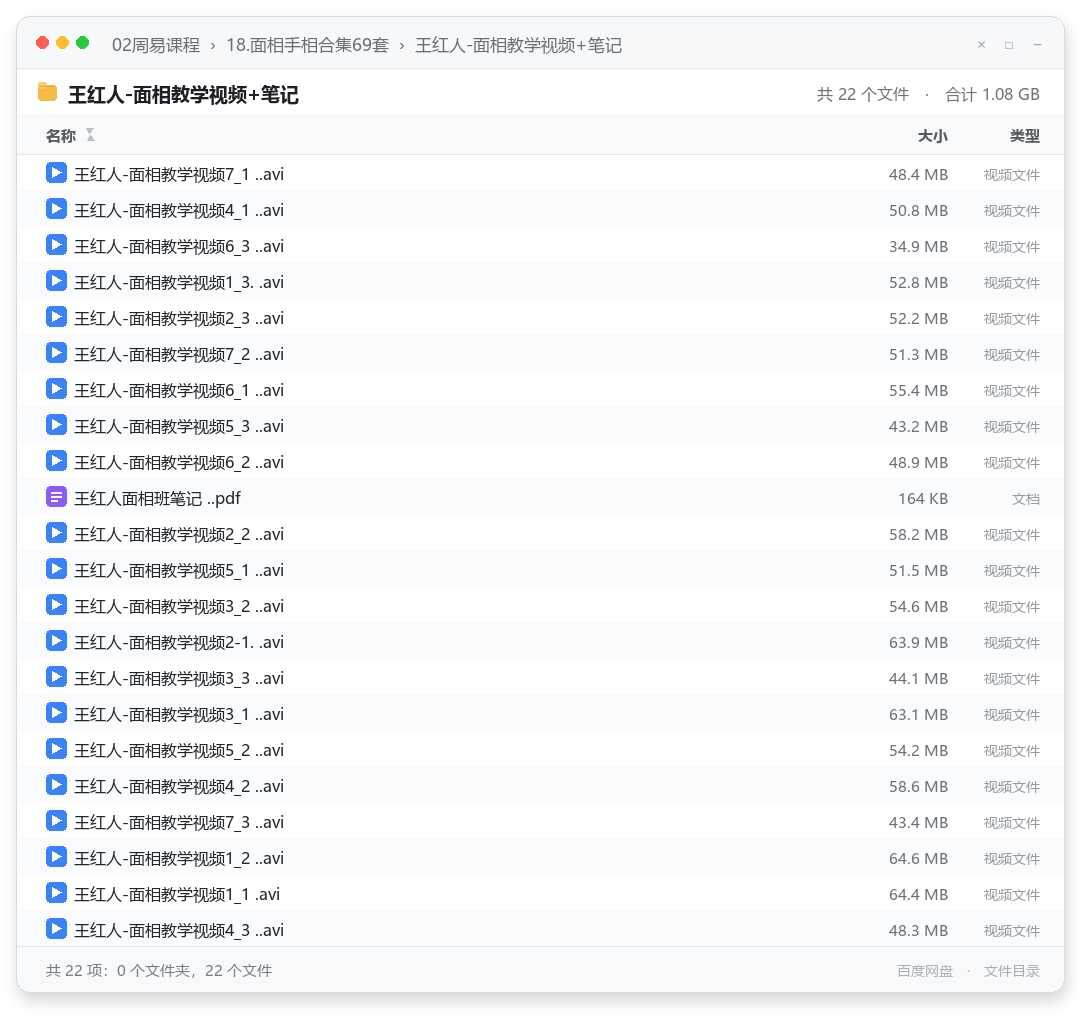The height and width of the screenshot is (1016, 1080).
Task: Sort by 名称 column header
Action: tap(61, 136)
